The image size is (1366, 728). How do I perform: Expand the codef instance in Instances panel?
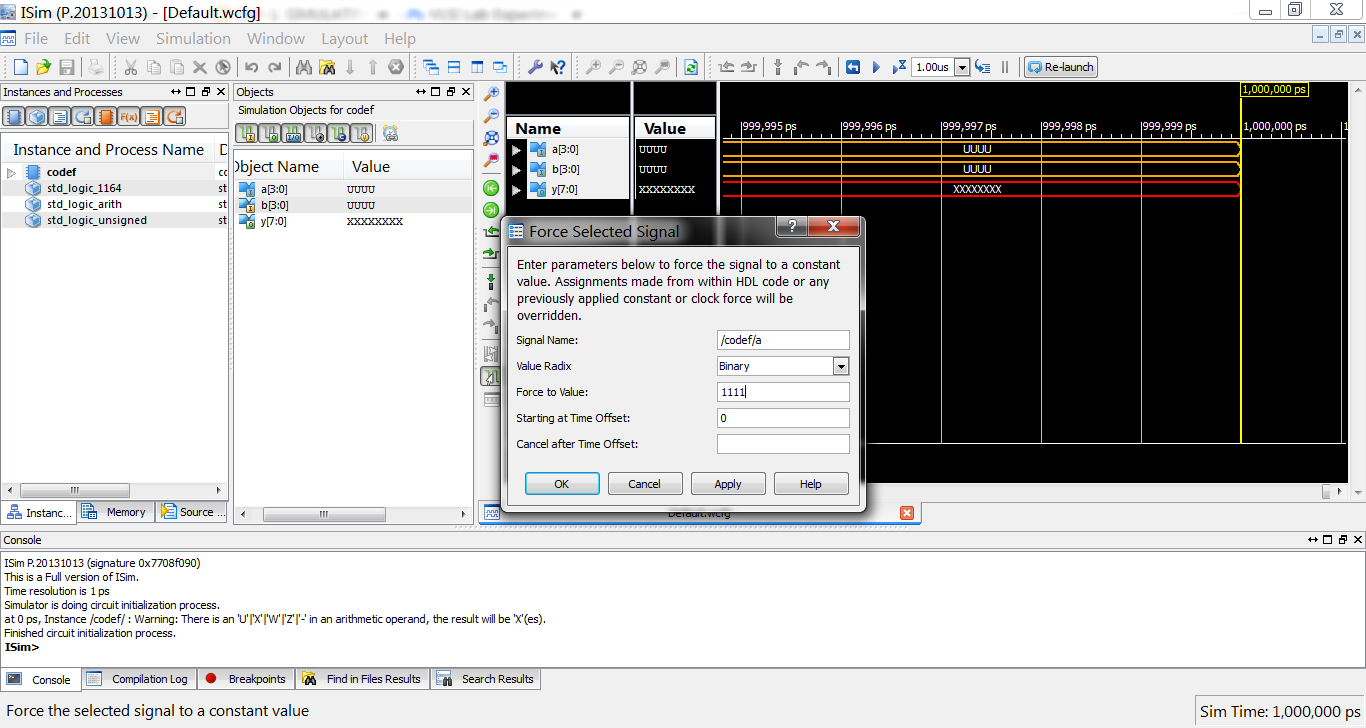coord(12,171)
